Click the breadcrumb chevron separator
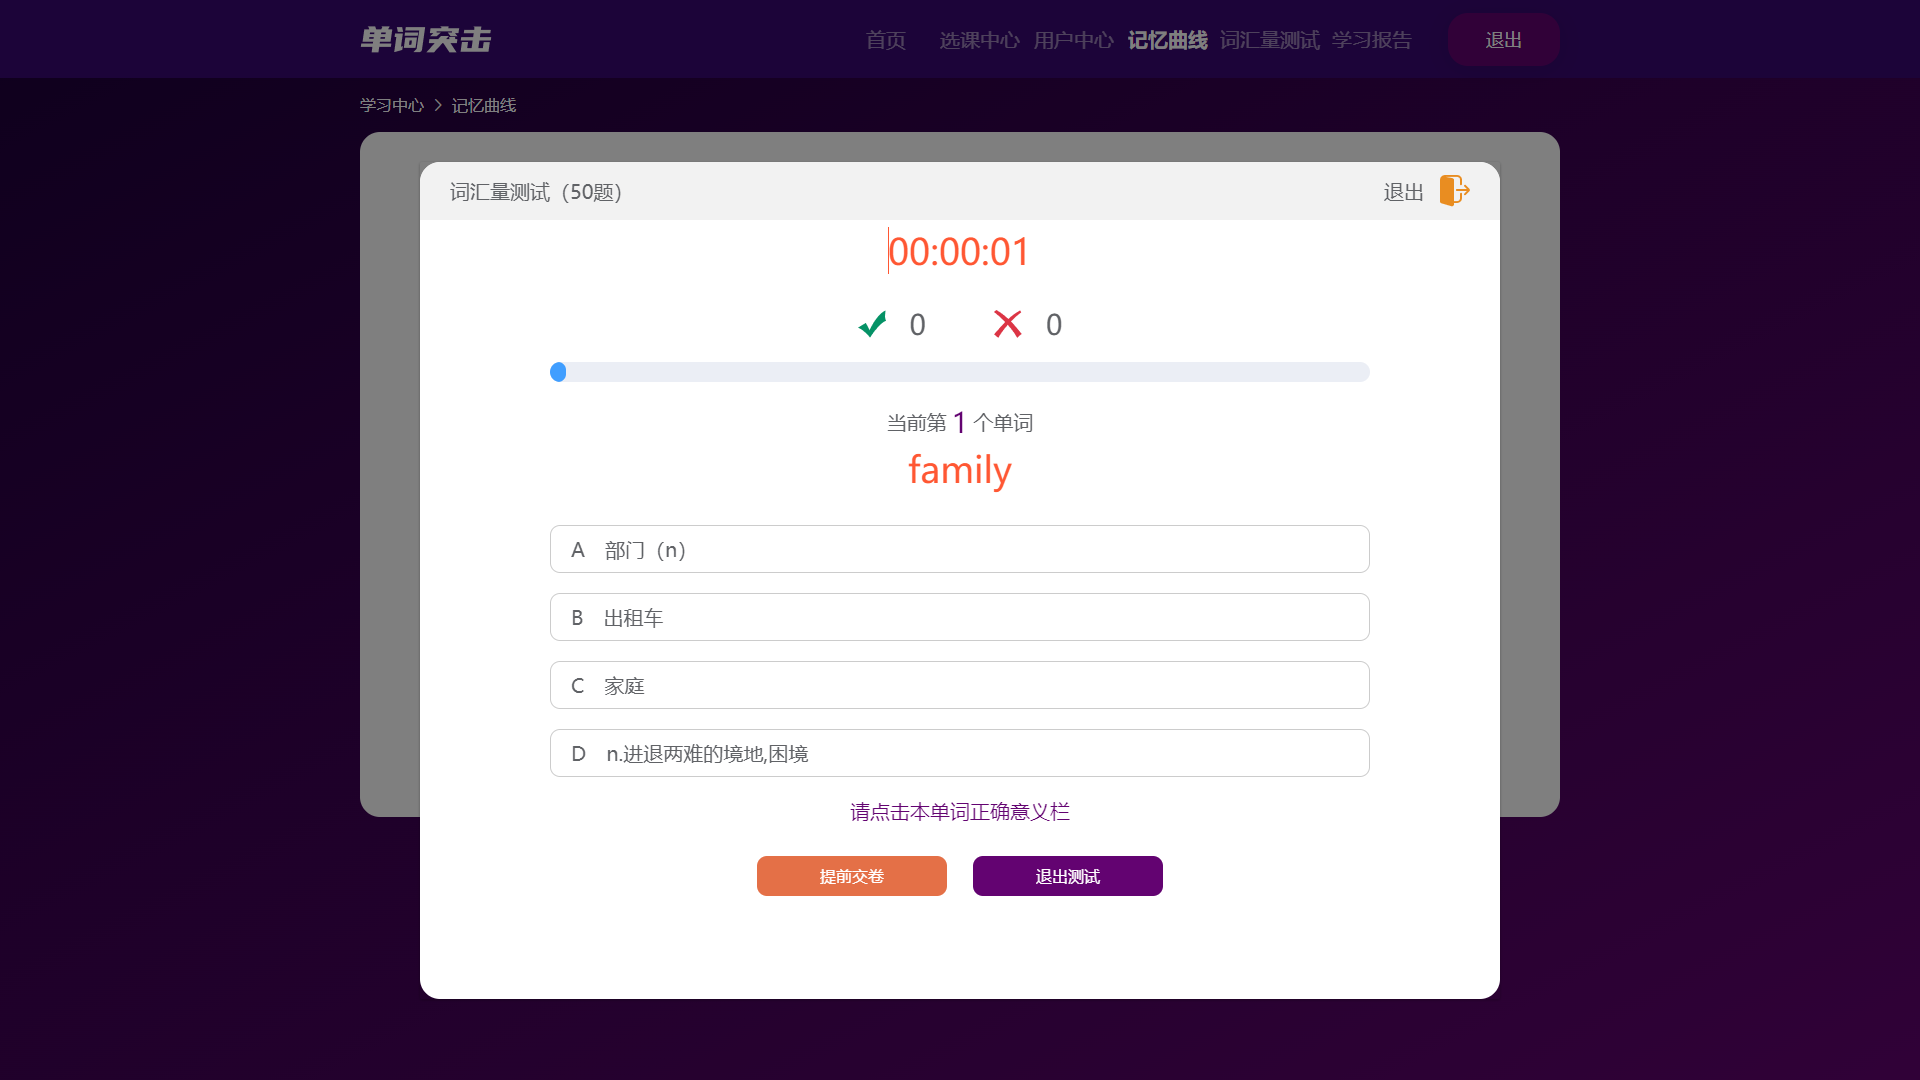Screen dimensions: 1920x1080 click(438, 105)
